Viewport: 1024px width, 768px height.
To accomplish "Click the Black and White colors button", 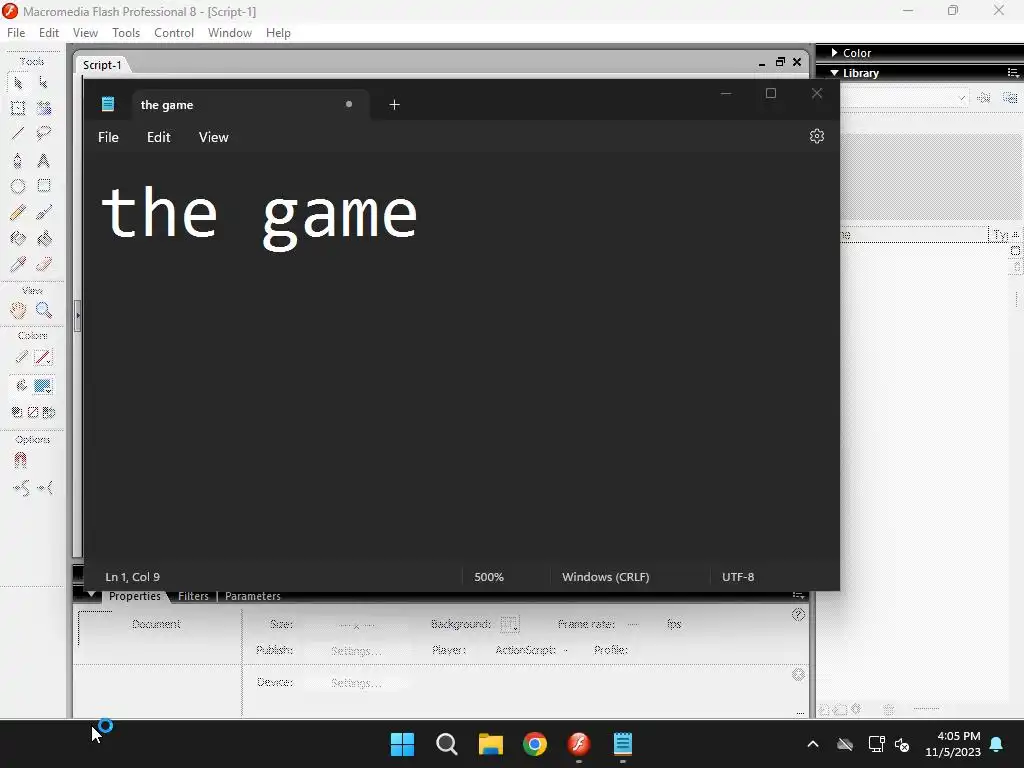I will pyautogui.click(x=17, y=412).
